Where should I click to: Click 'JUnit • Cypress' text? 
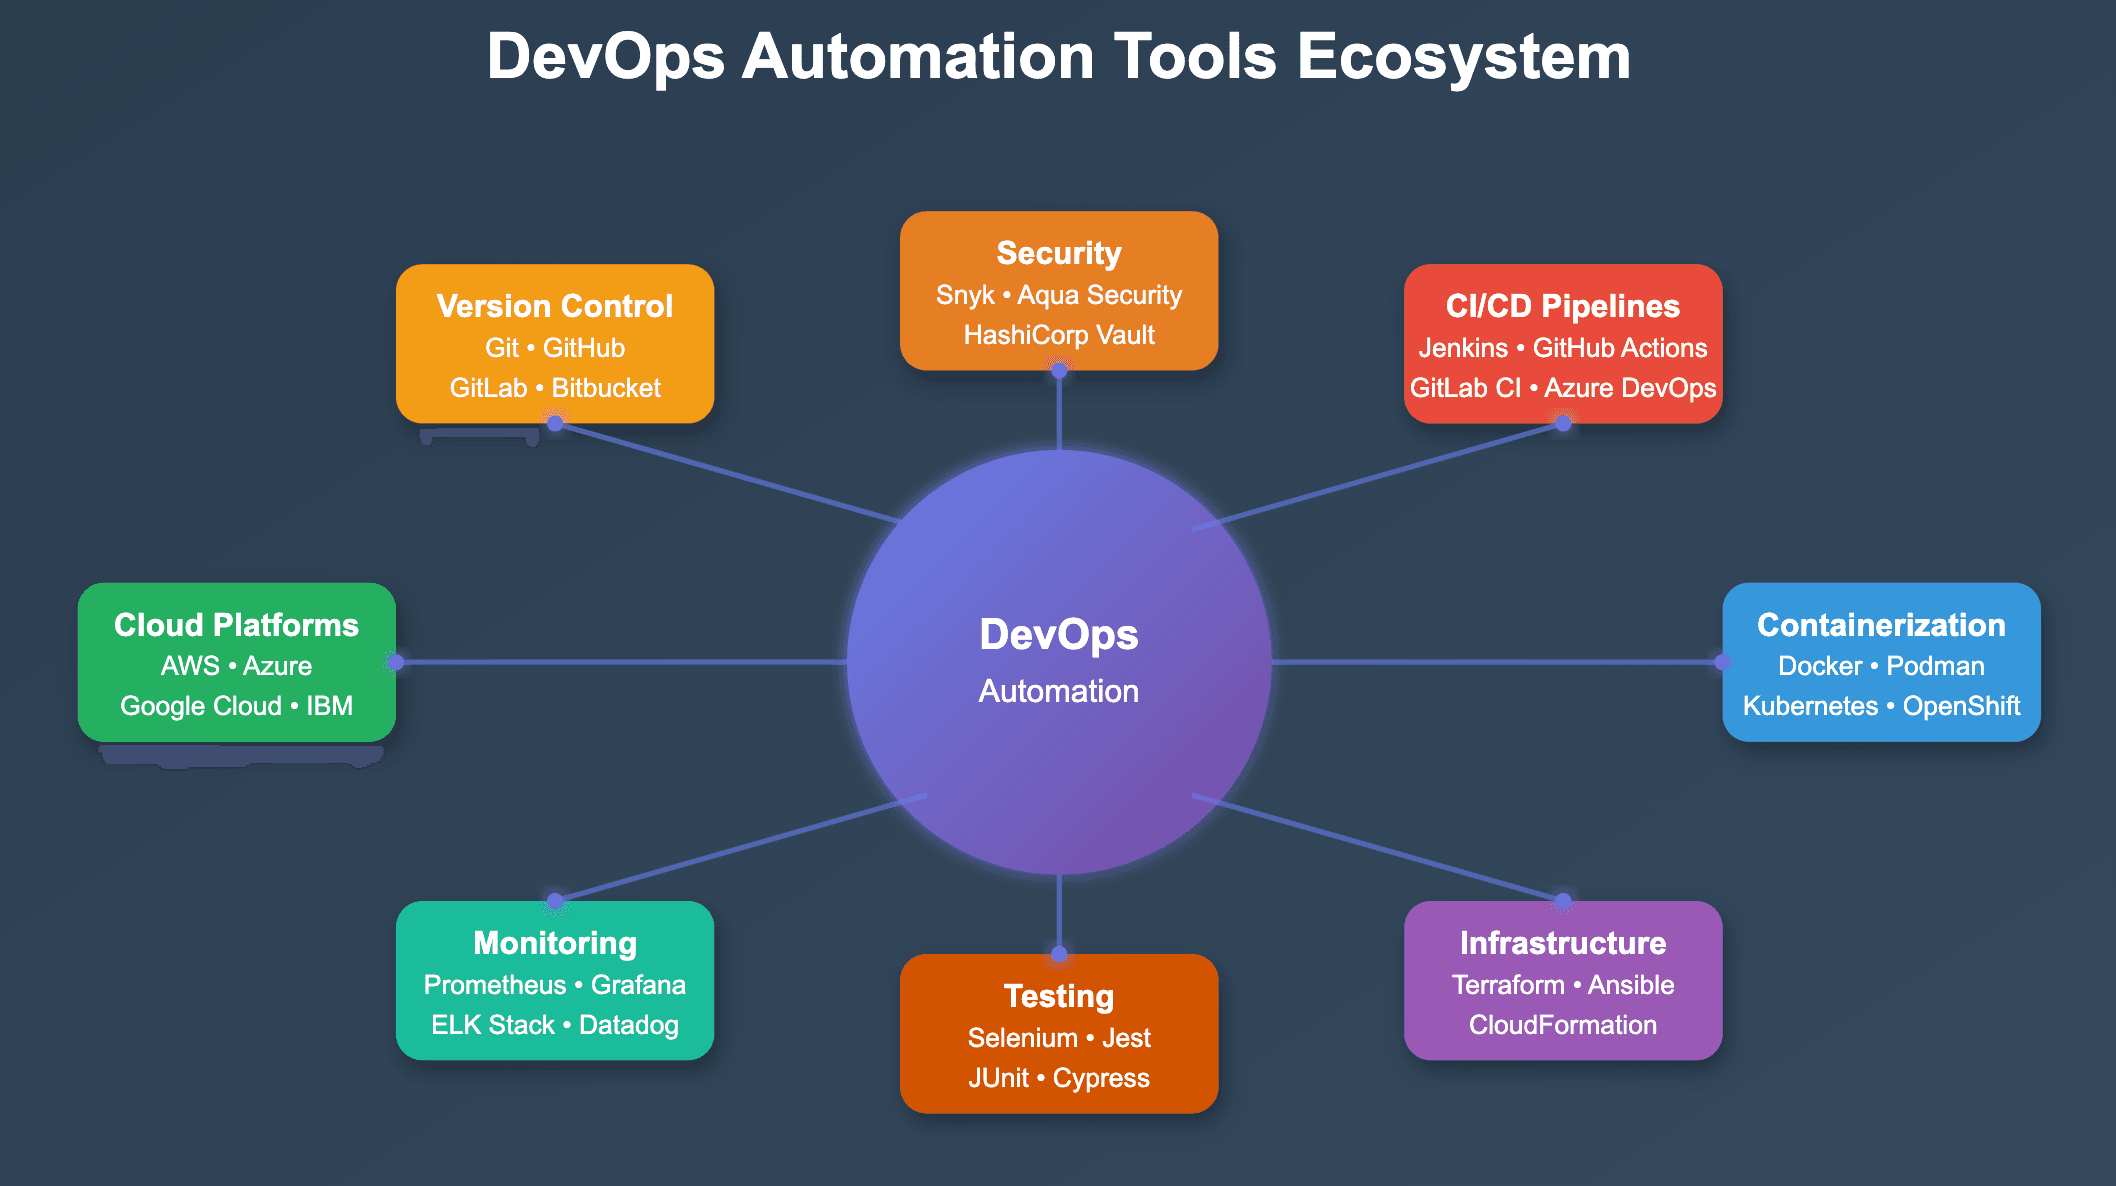pyautogui.click(x=1059, y=1078)
